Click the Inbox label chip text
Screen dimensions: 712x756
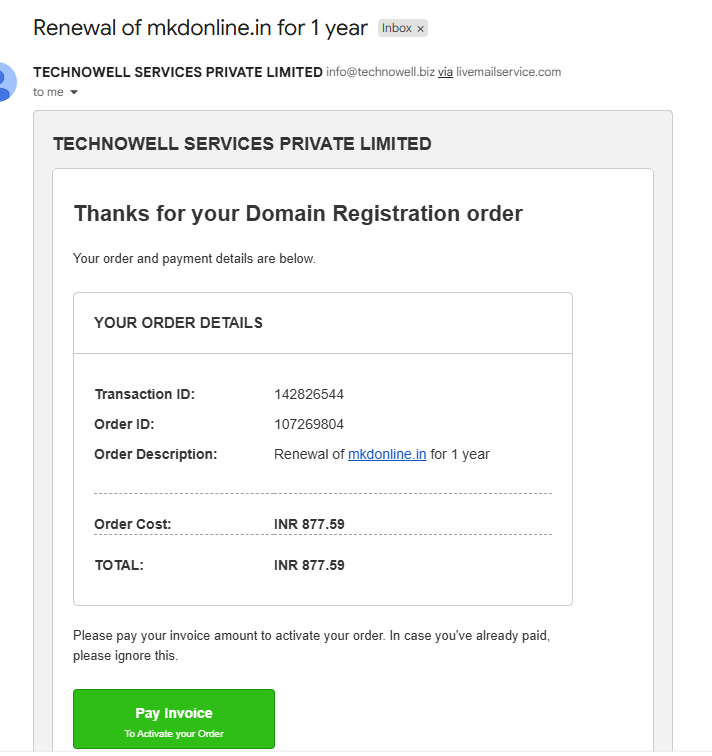(x=397, y=28)
